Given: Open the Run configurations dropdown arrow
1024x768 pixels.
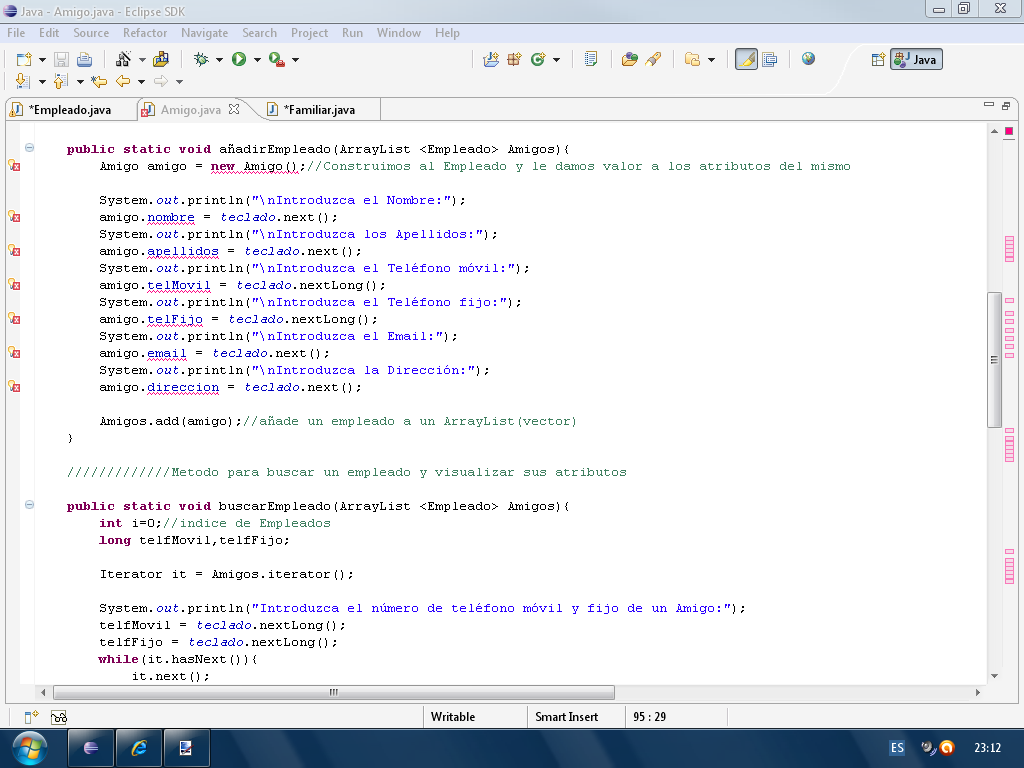Looking at the screenshot, I should tap(257, 60).
